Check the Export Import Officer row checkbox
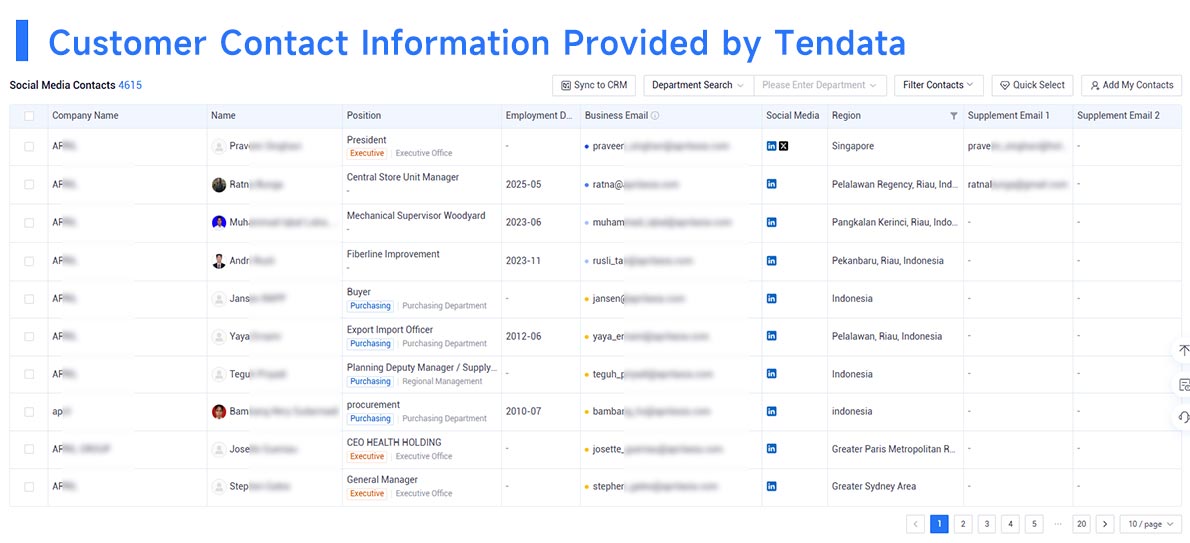The height and width of the screenshot is (543, 1190). click(29, 336)
